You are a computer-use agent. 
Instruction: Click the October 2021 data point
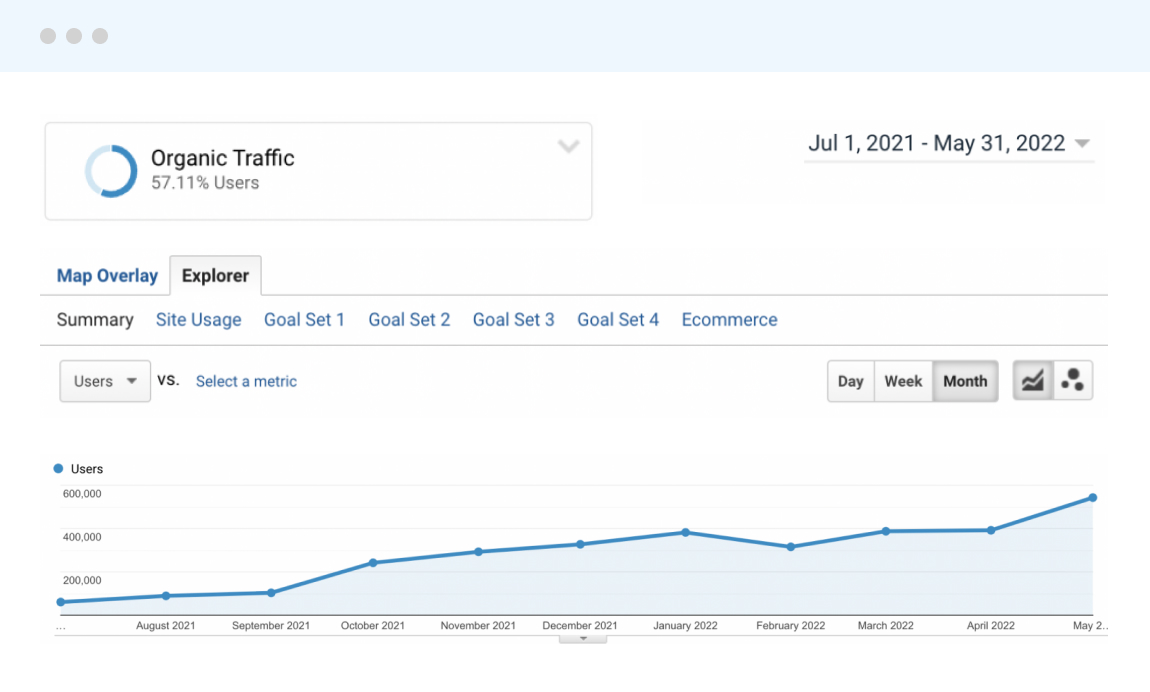coord(373,563)
